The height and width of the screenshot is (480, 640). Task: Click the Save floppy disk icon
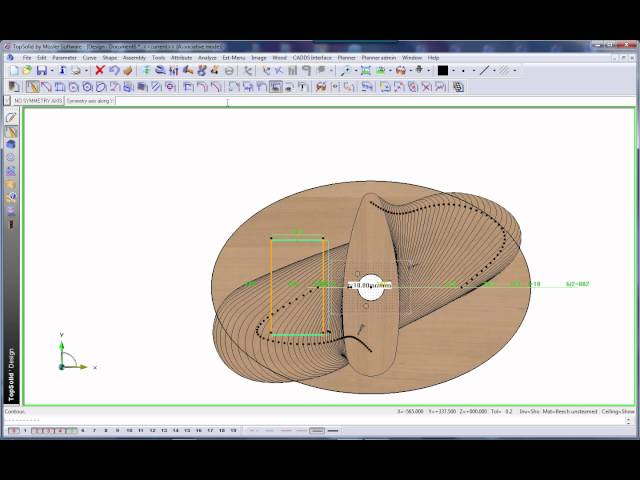40,71
